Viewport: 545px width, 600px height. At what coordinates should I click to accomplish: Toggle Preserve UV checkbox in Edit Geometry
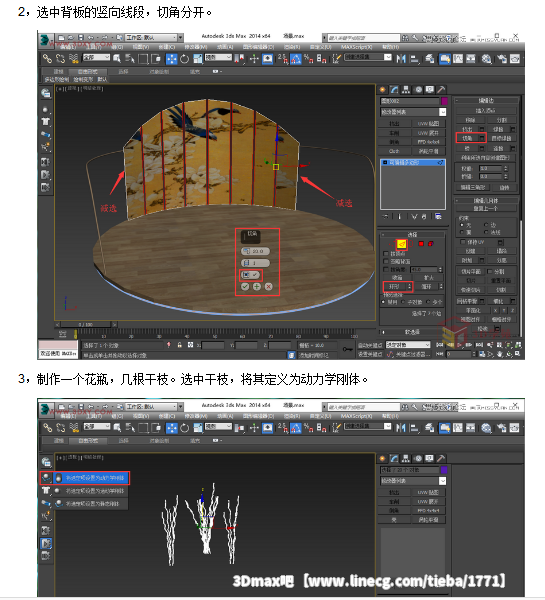[x=462, y=242]
